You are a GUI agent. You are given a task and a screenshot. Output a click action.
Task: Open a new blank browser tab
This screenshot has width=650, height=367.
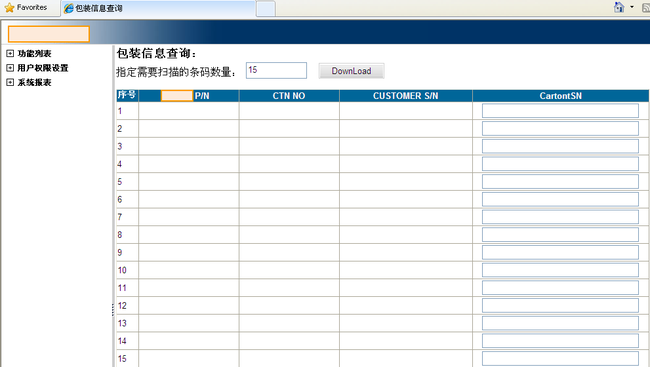pos(266,8)
